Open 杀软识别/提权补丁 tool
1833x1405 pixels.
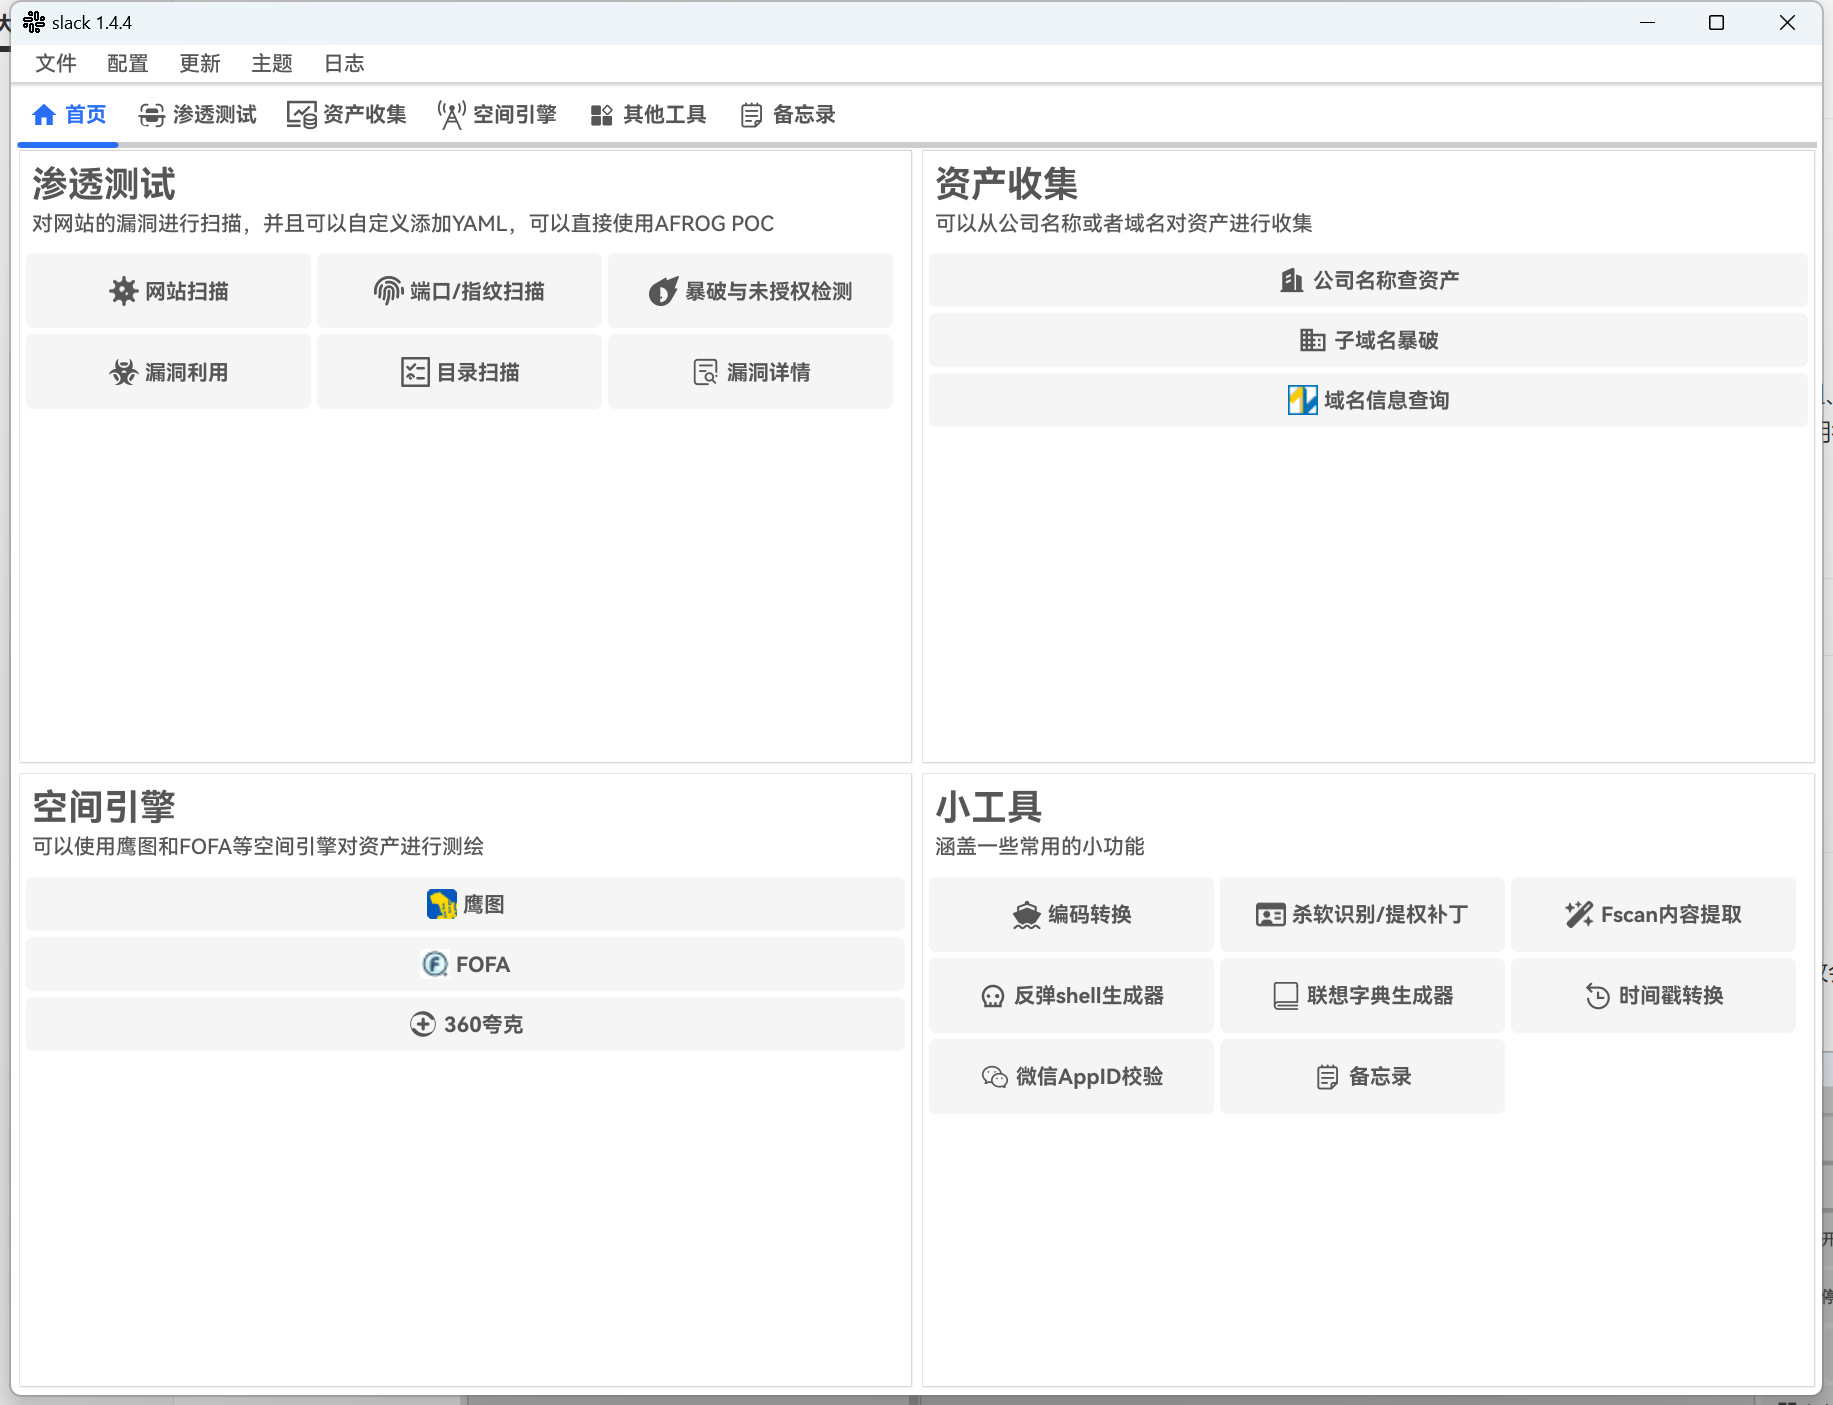pos(1363,915)
